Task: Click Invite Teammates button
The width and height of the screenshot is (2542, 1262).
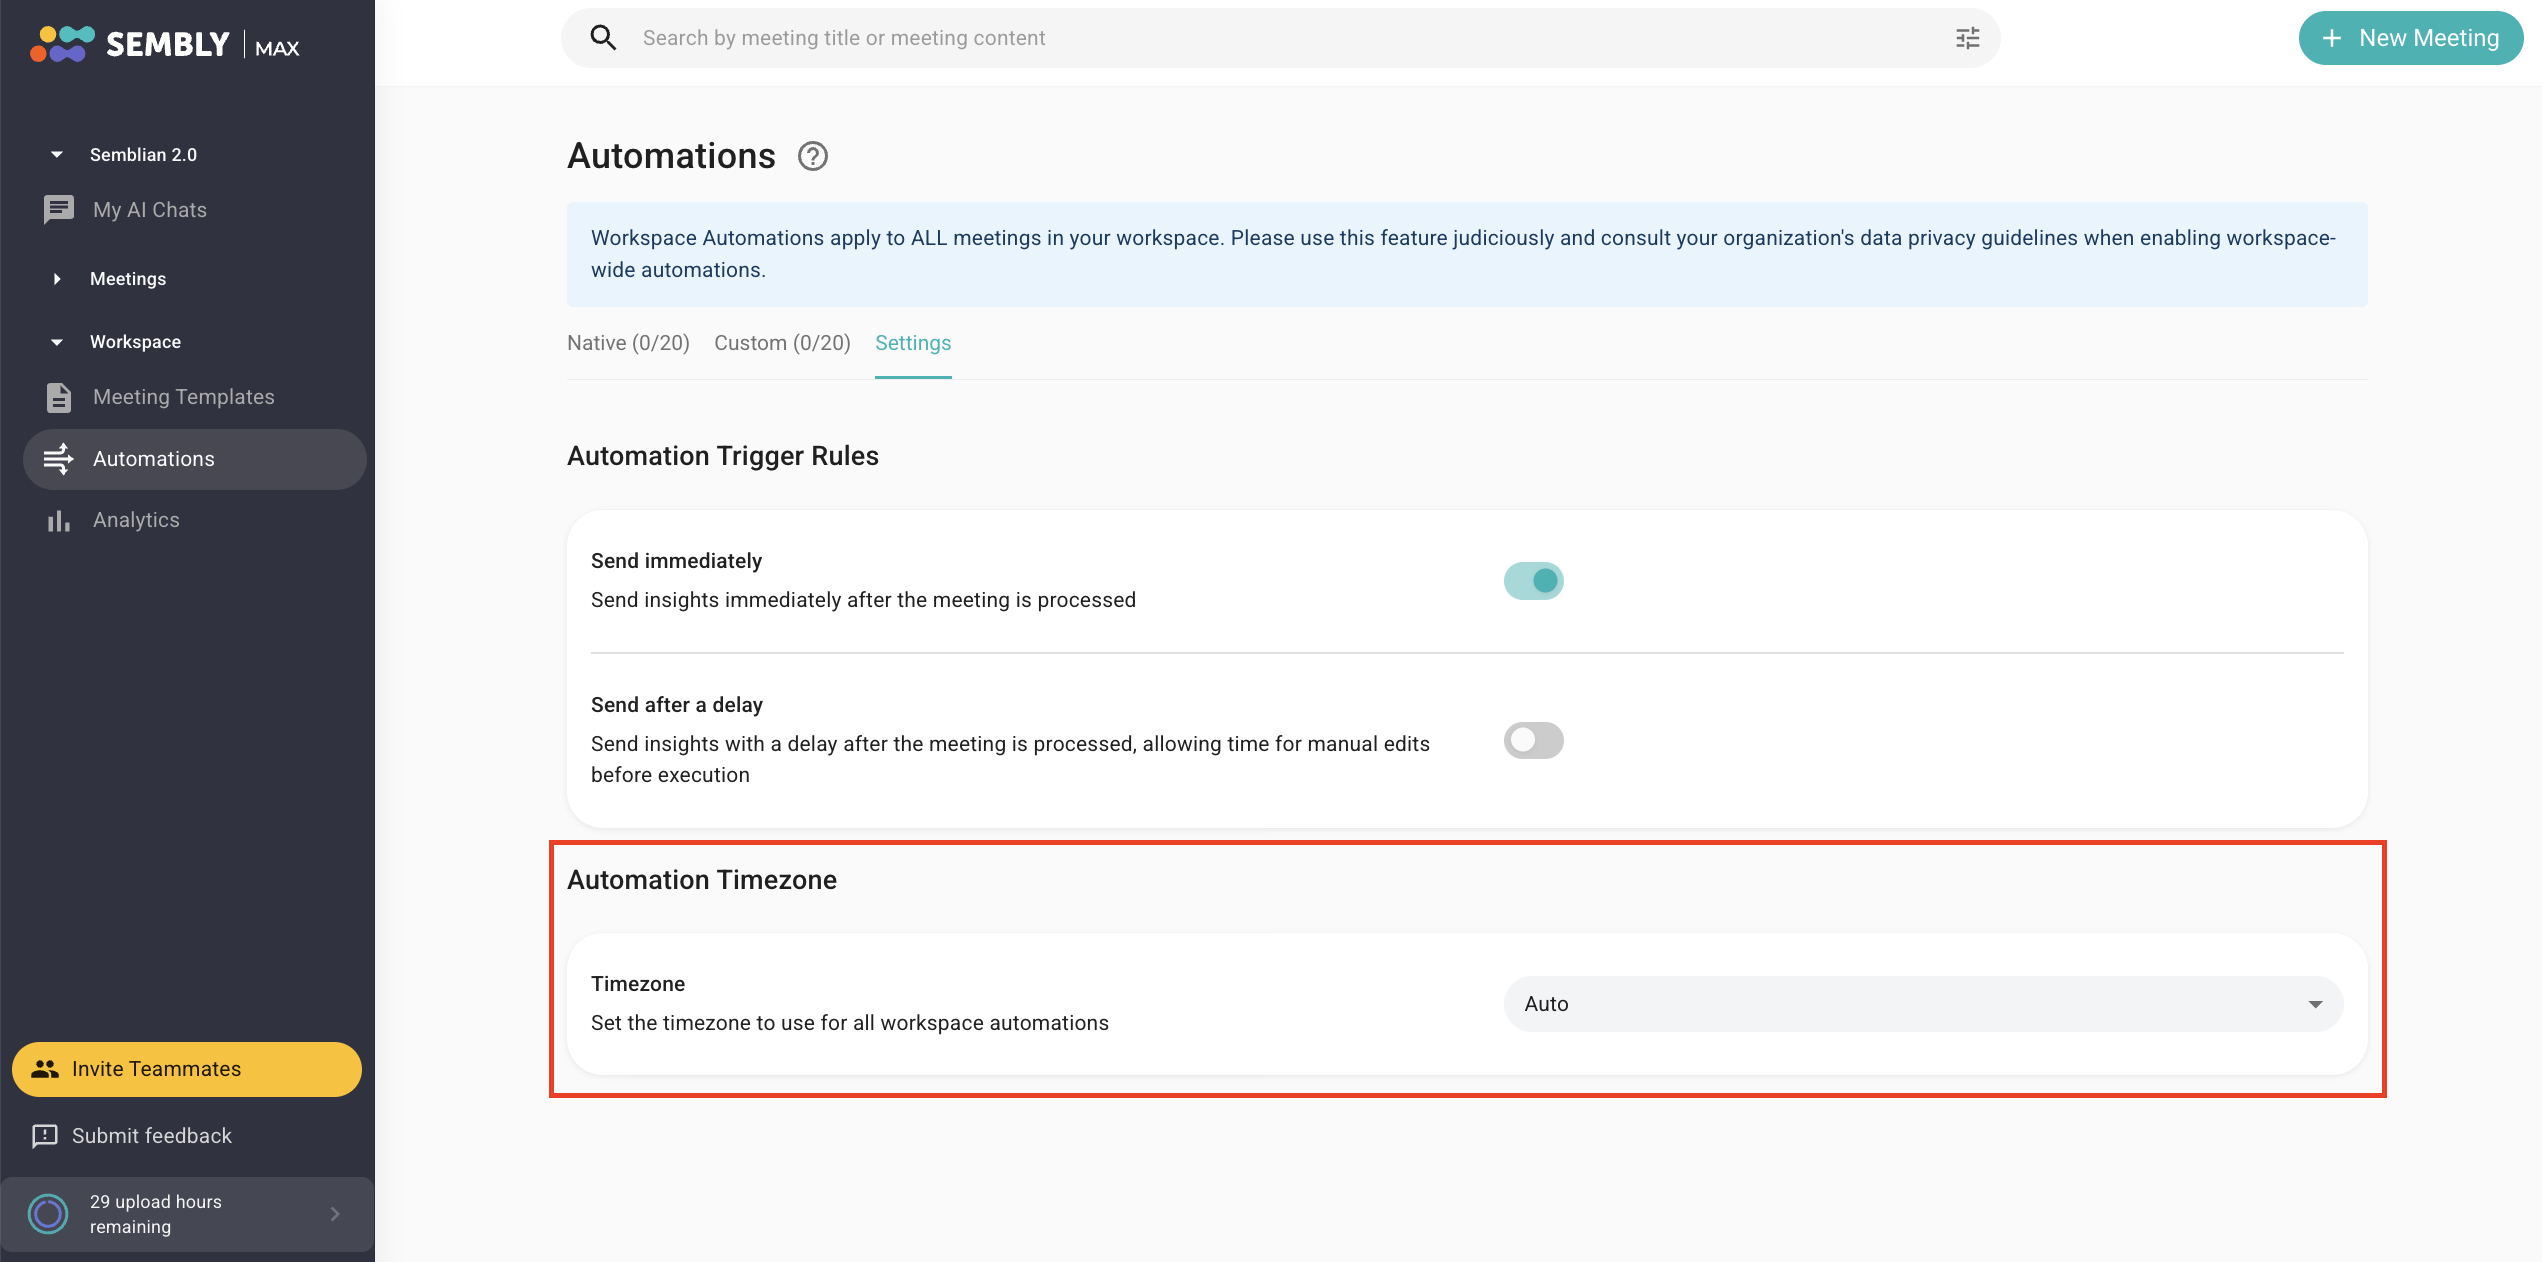Action: coord(186,1069)
